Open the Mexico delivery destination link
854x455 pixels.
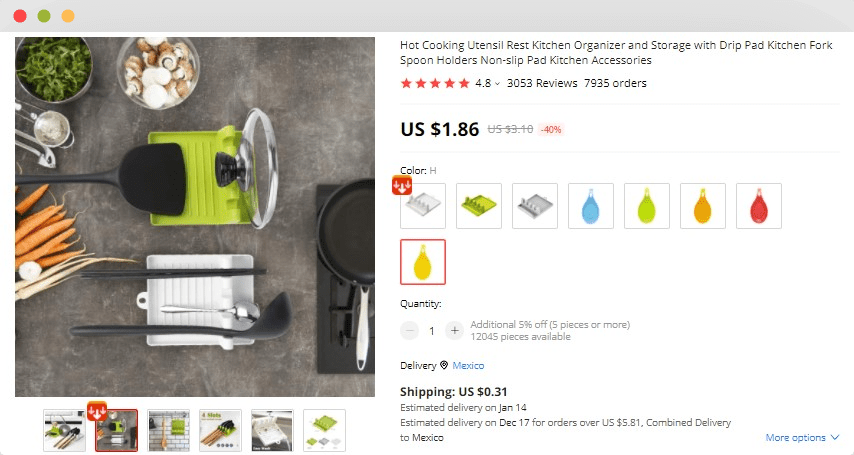[468, 366]
